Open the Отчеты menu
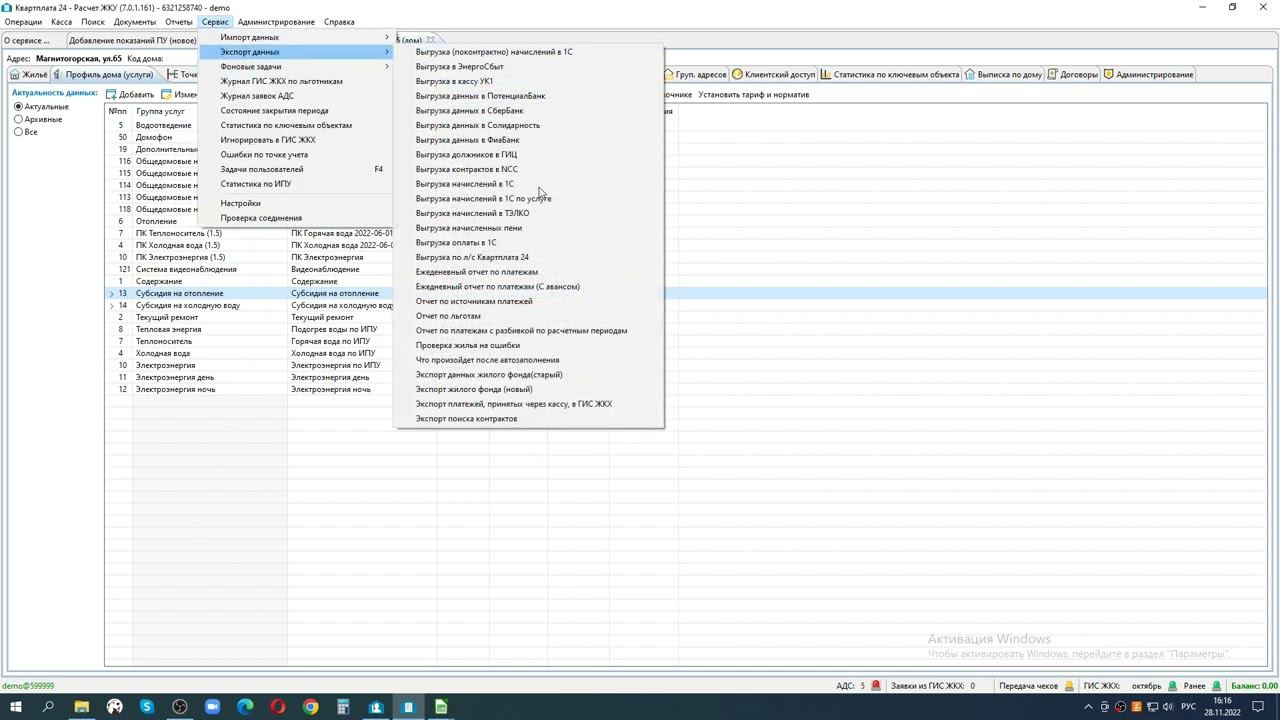Viewport: 1280px width, 720px height. click(x=179, y=22)
